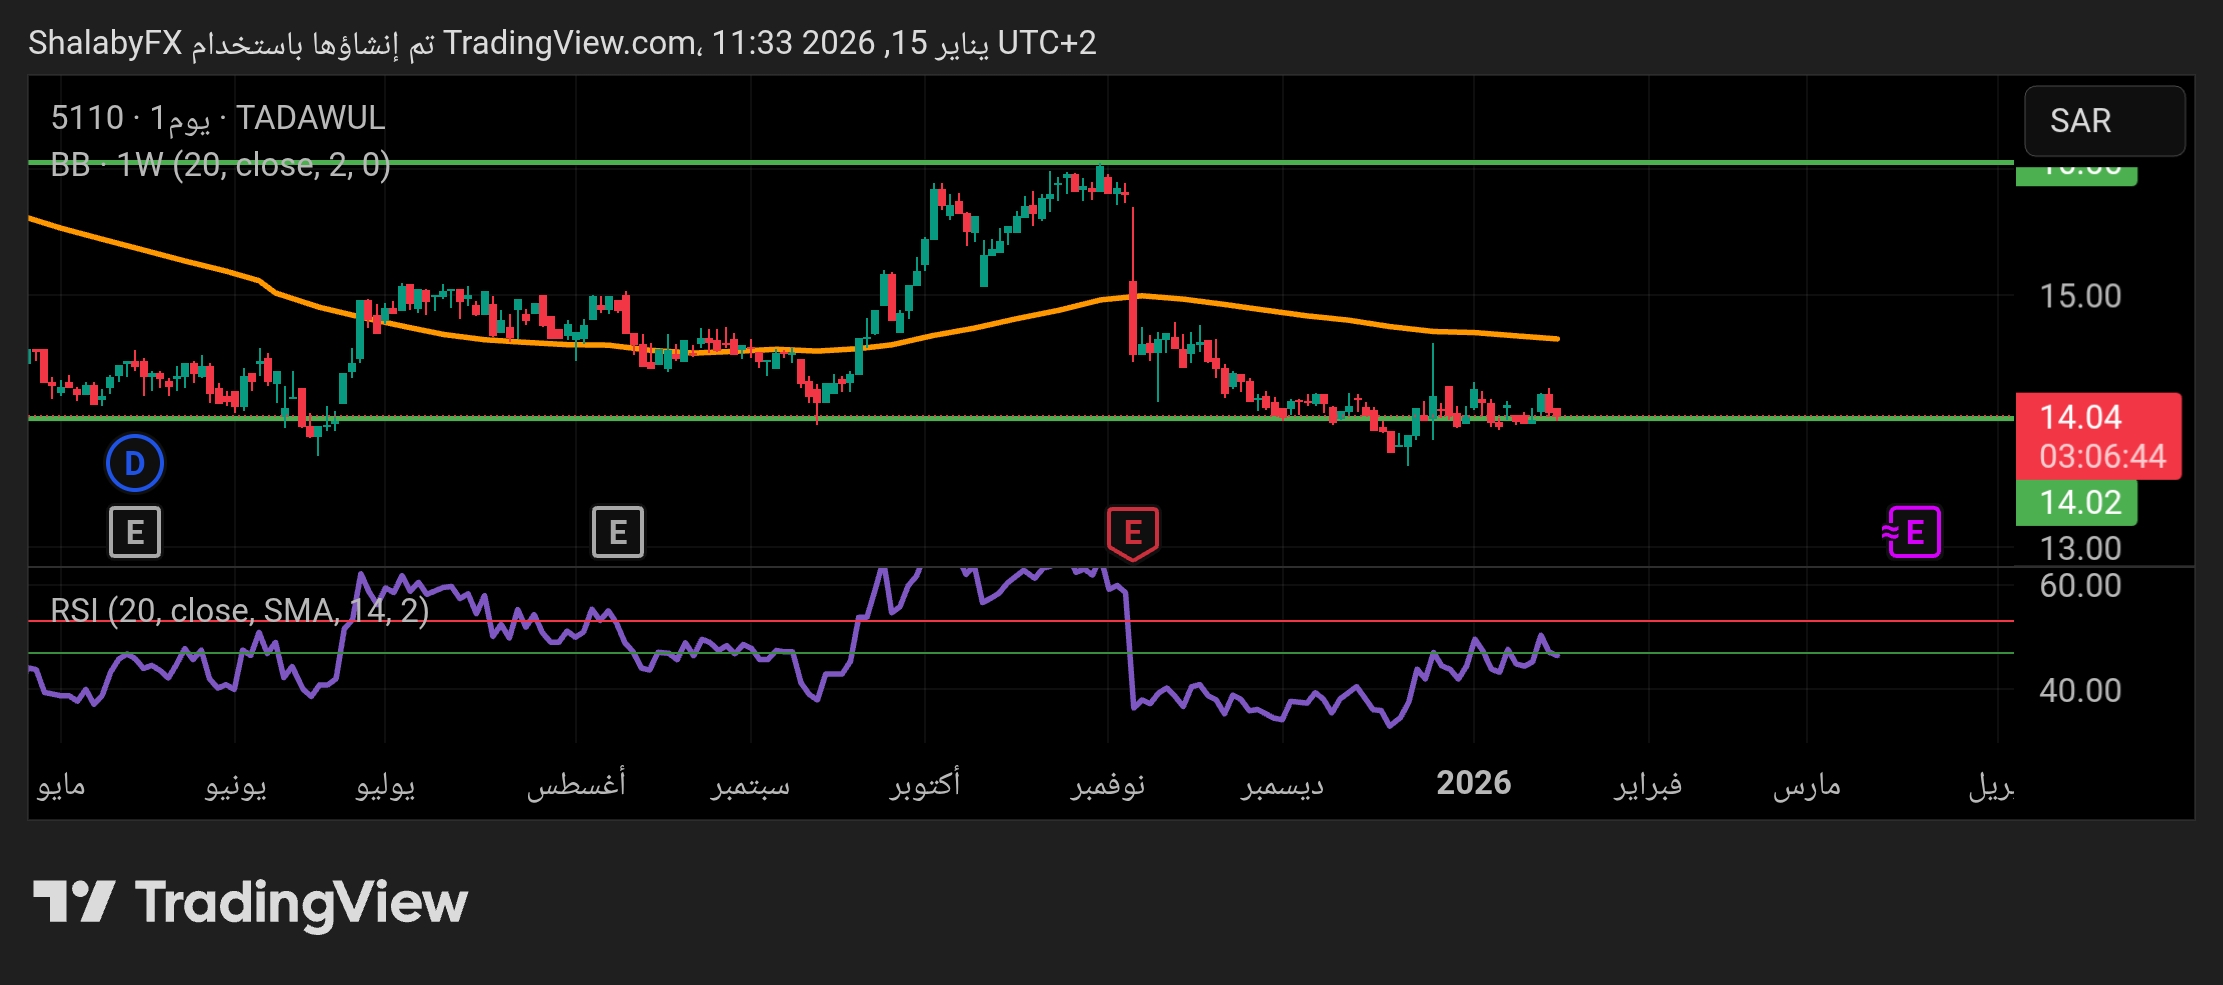Click the purple upcoming earnings E marker
The height and width of the screenshot is (985, 2223).
(1912, 532)
